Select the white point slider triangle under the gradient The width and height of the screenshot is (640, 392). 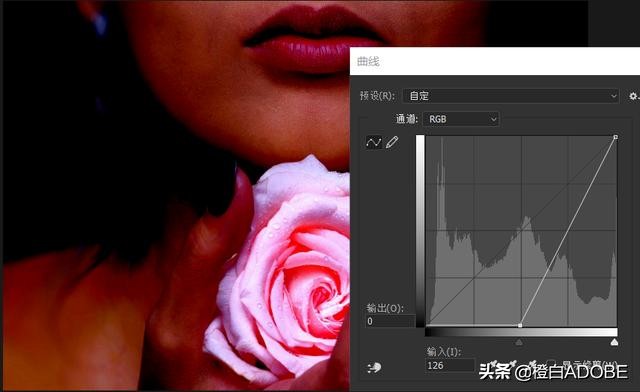coord(614,342)
